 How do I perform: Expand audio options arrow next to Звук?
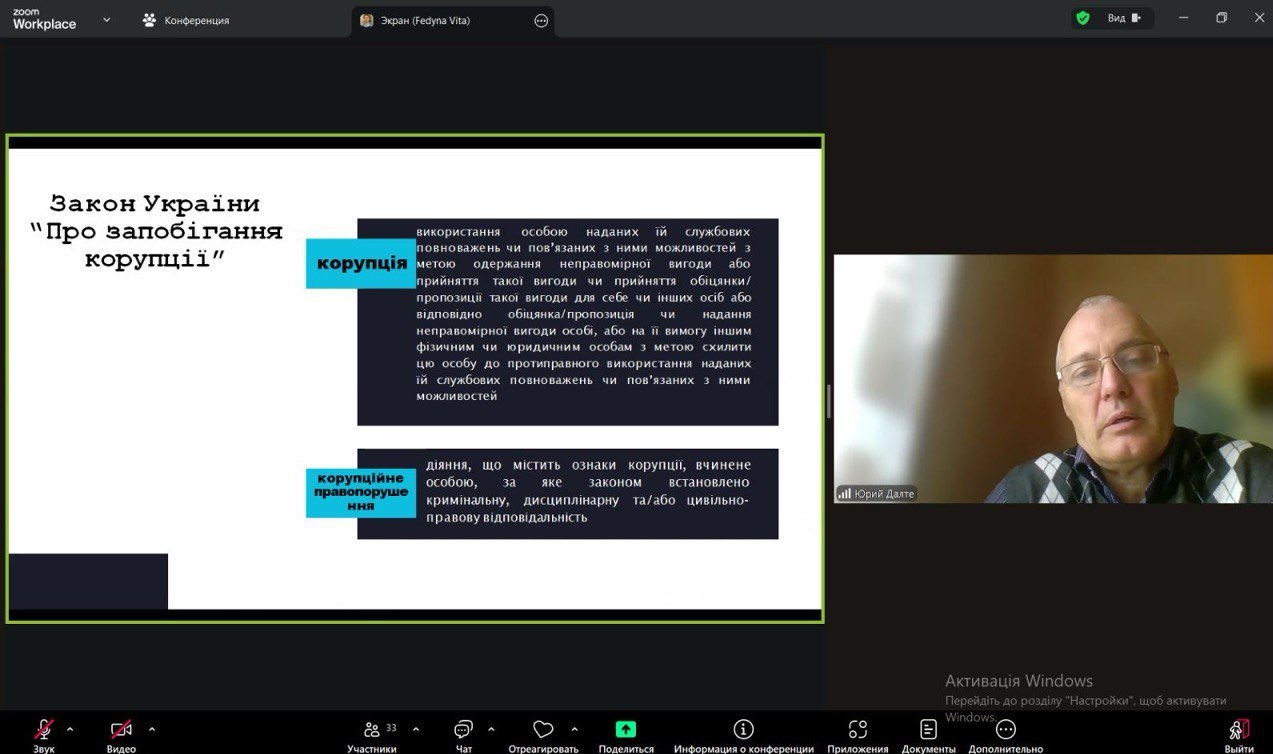70,729
